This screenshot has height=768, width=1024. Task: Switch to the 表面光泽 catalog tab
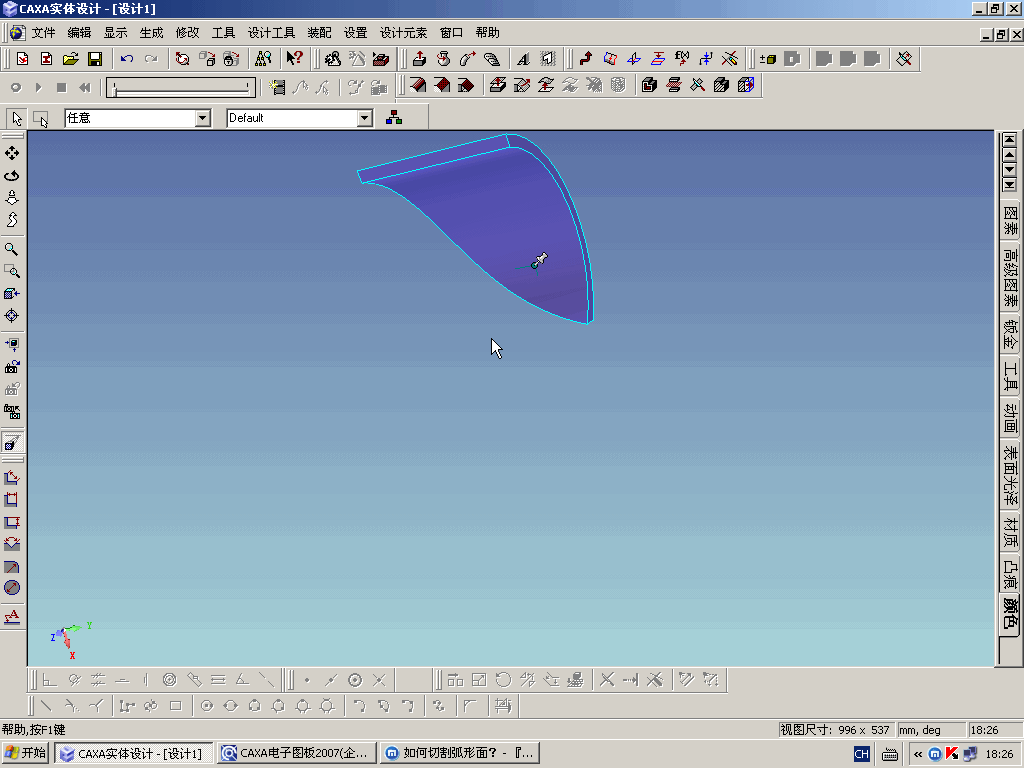(x=1010, y=475)
